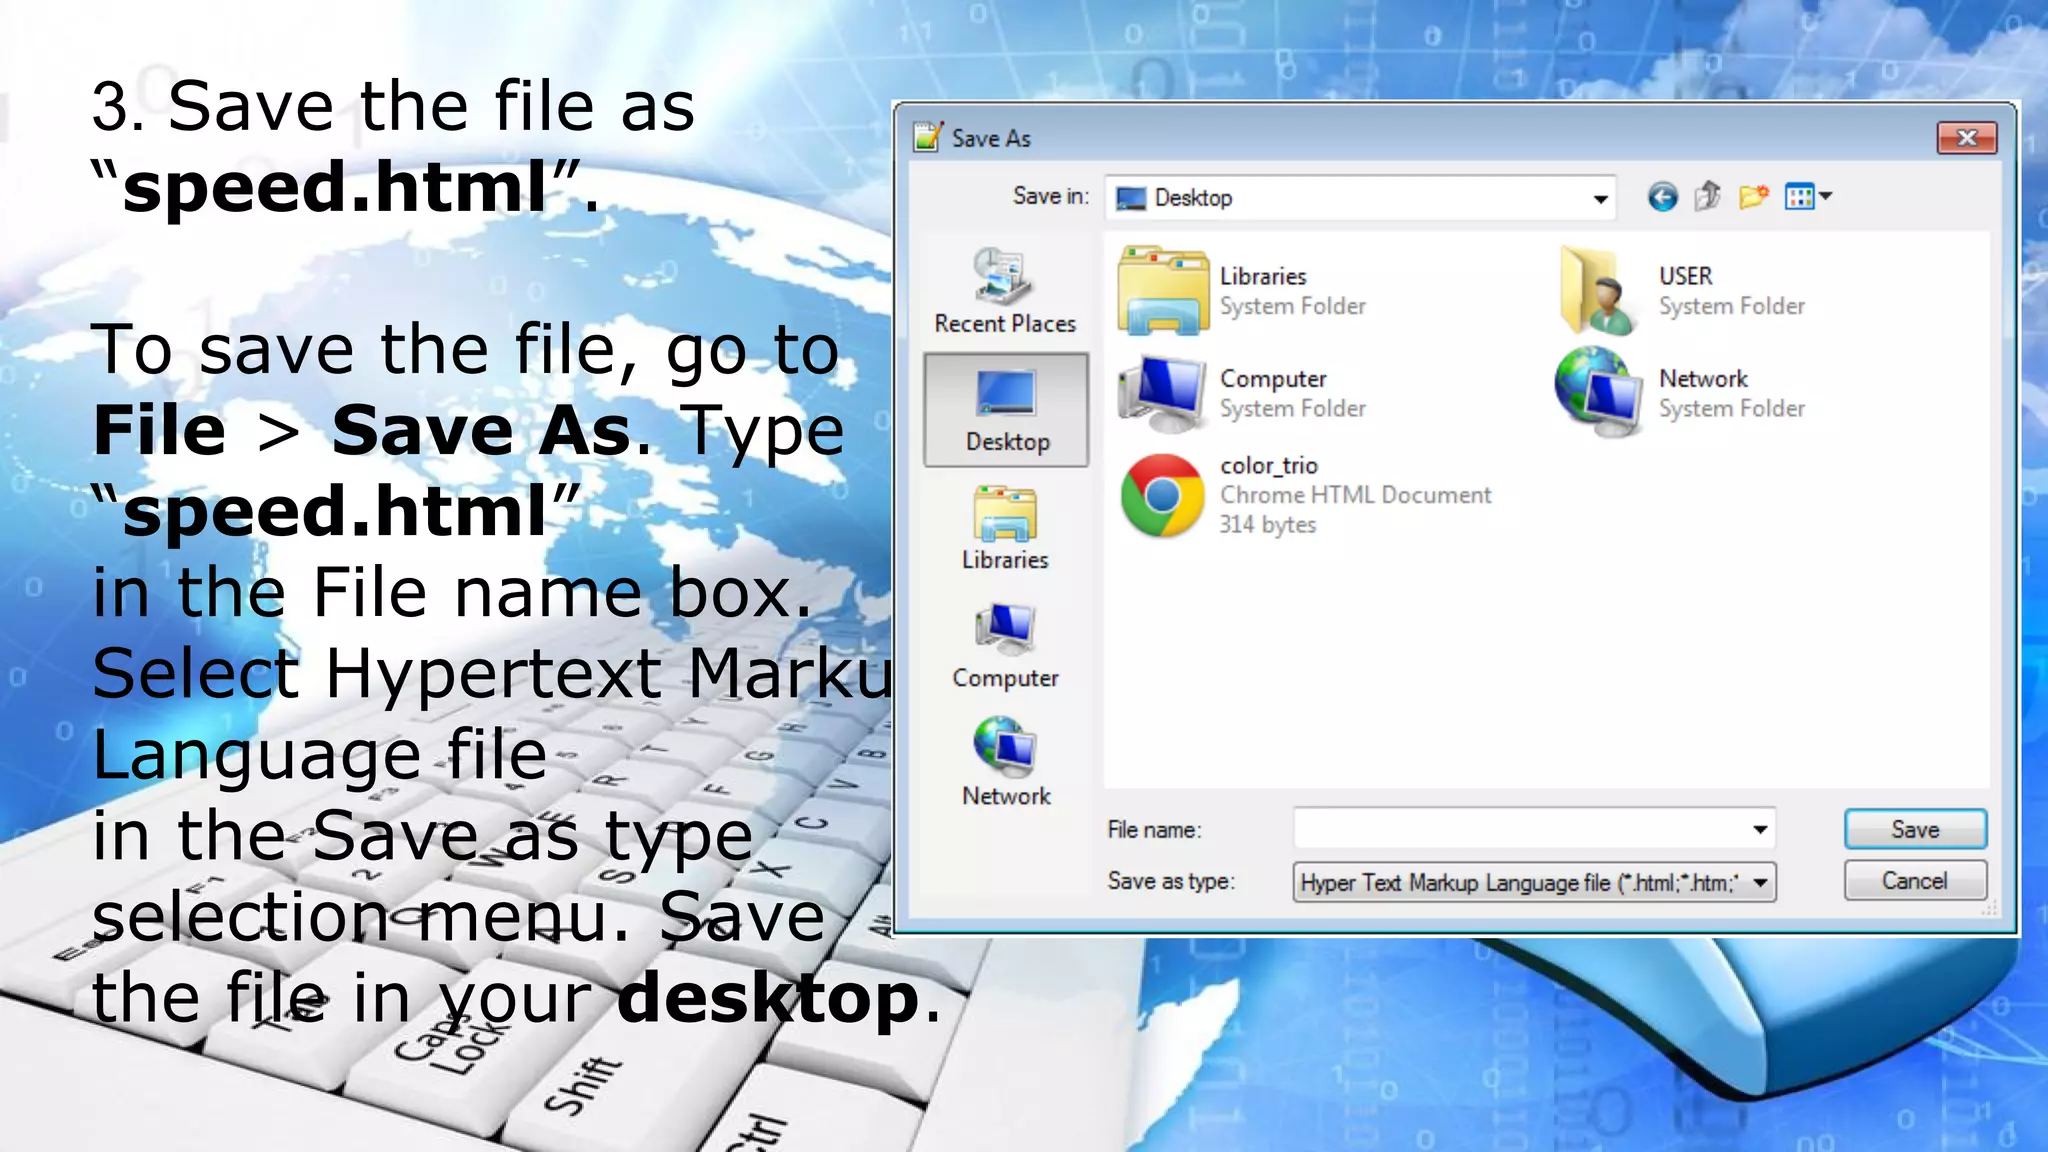This screenshot has width=2048, height=1152.
Task: Select Desktop in the places sidebar
Action: point(1006,410)
